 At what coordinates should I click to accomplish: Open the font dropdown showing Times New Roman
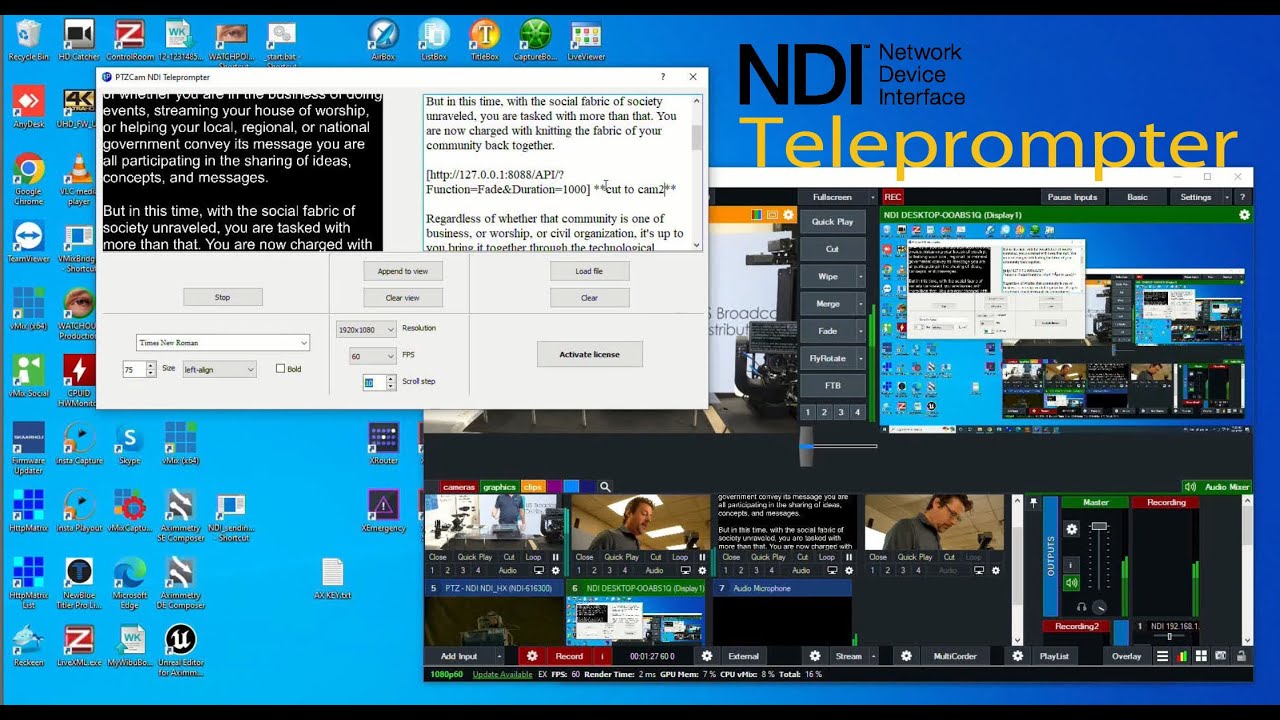(x=222, y=342)
